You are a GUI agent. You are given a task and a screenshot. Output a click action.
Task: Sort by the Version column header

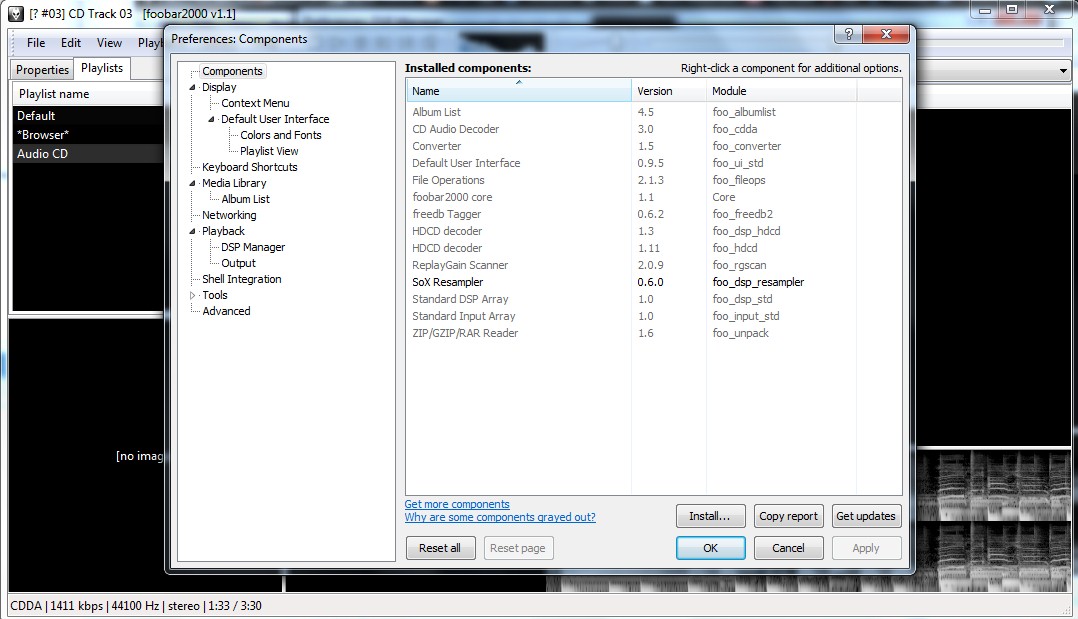(669, 91)
